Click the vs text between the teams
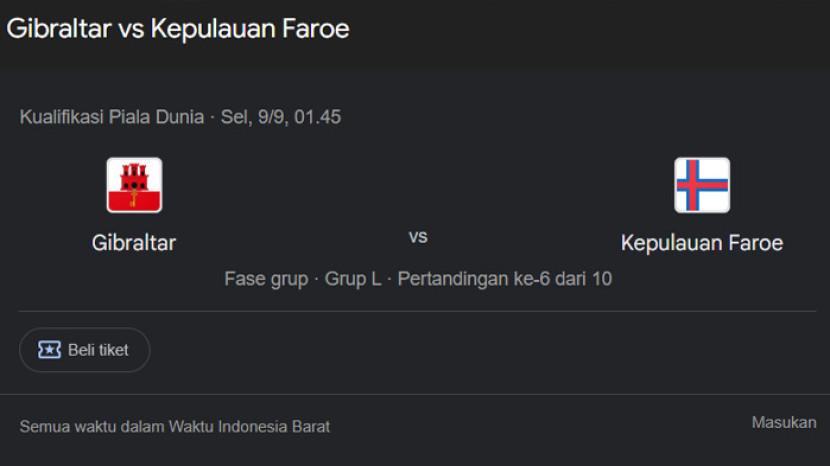The image size is (830, 466). [x=418, y=237]
